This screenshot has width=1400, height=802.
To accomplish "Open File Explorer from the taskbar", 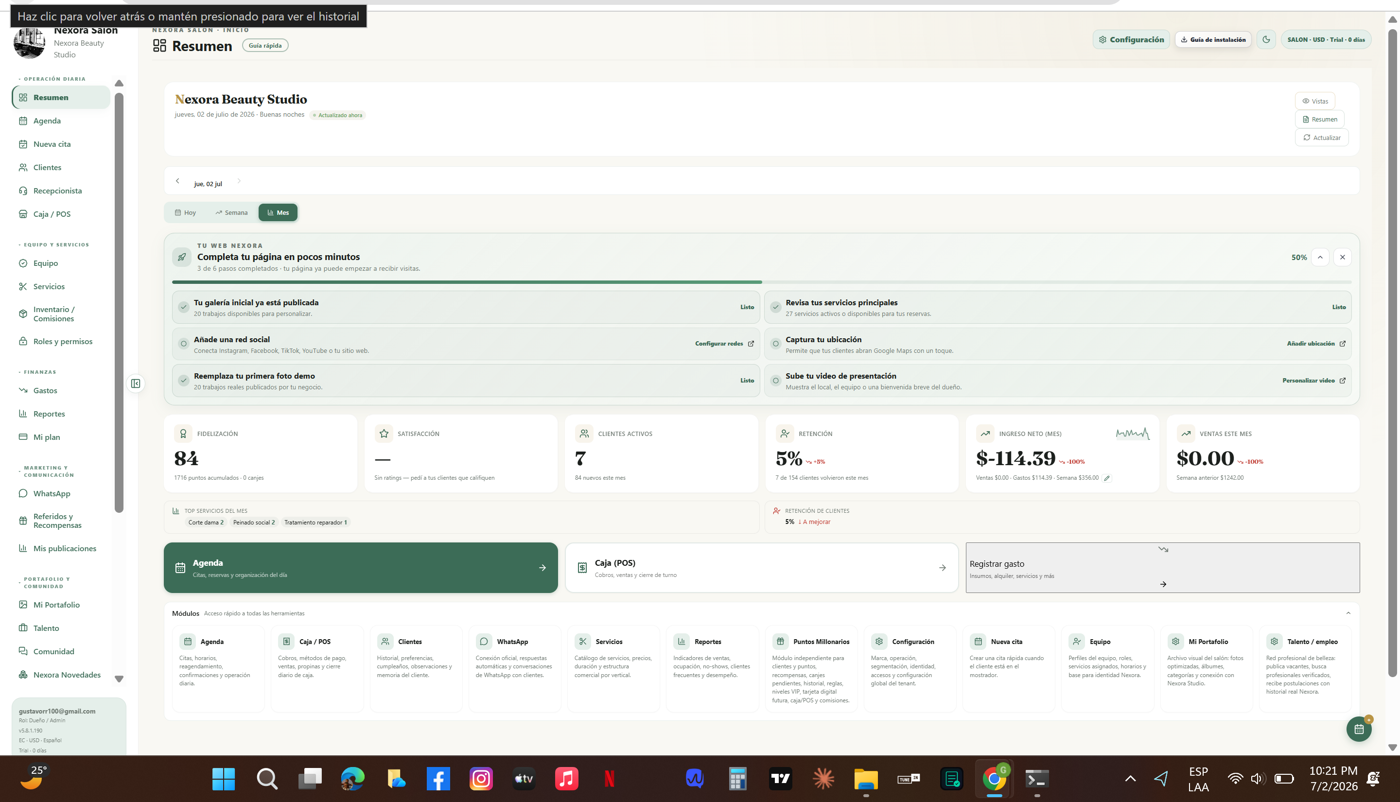I will coord(866,779).
